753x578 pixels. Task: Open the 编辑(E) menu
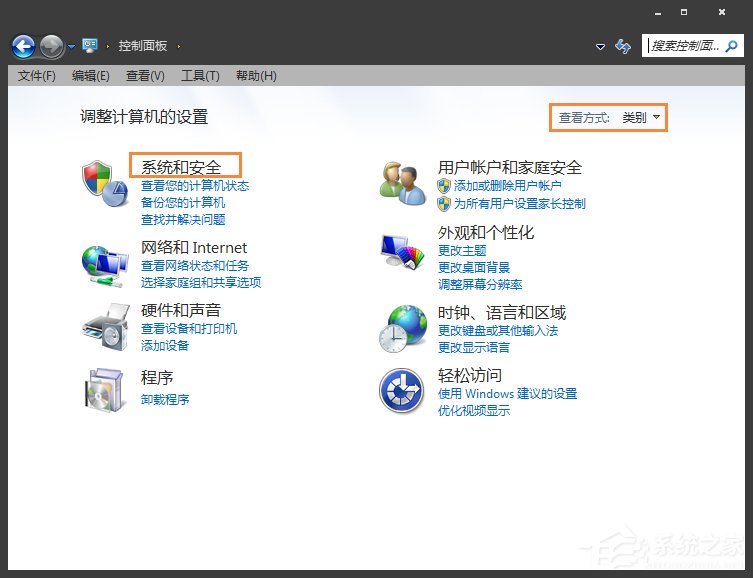coord(91,76)
